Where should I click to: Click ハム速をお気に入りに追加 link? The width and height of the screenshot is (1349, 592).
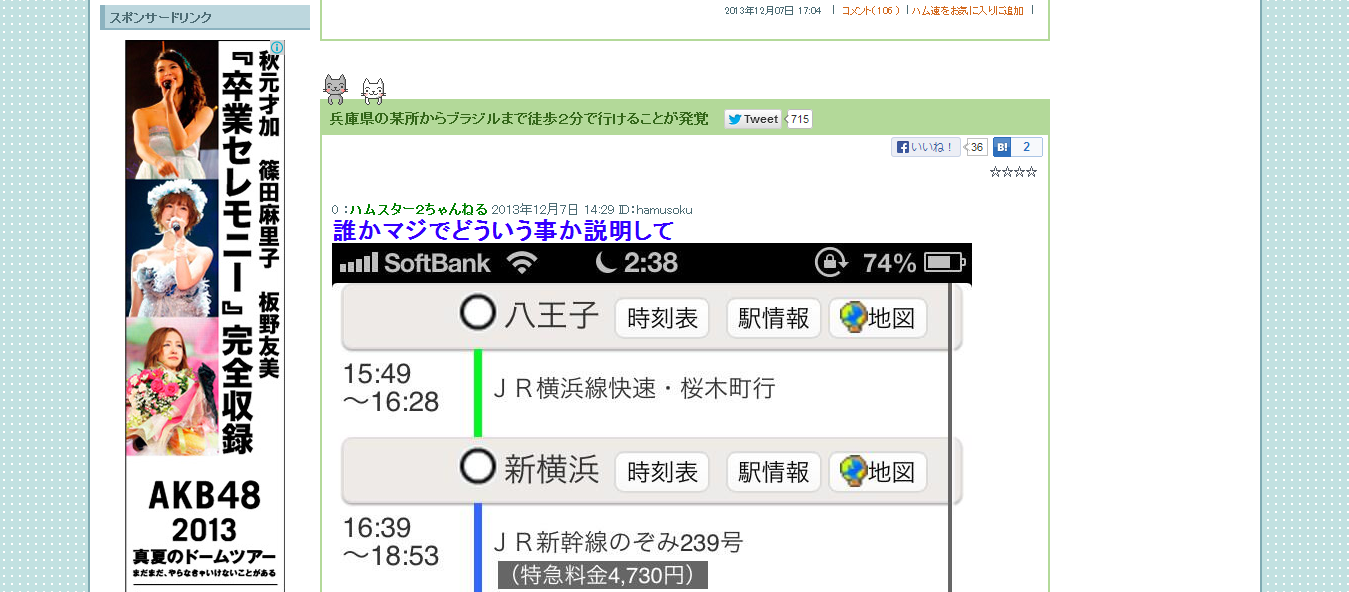(x=968, y=11)
